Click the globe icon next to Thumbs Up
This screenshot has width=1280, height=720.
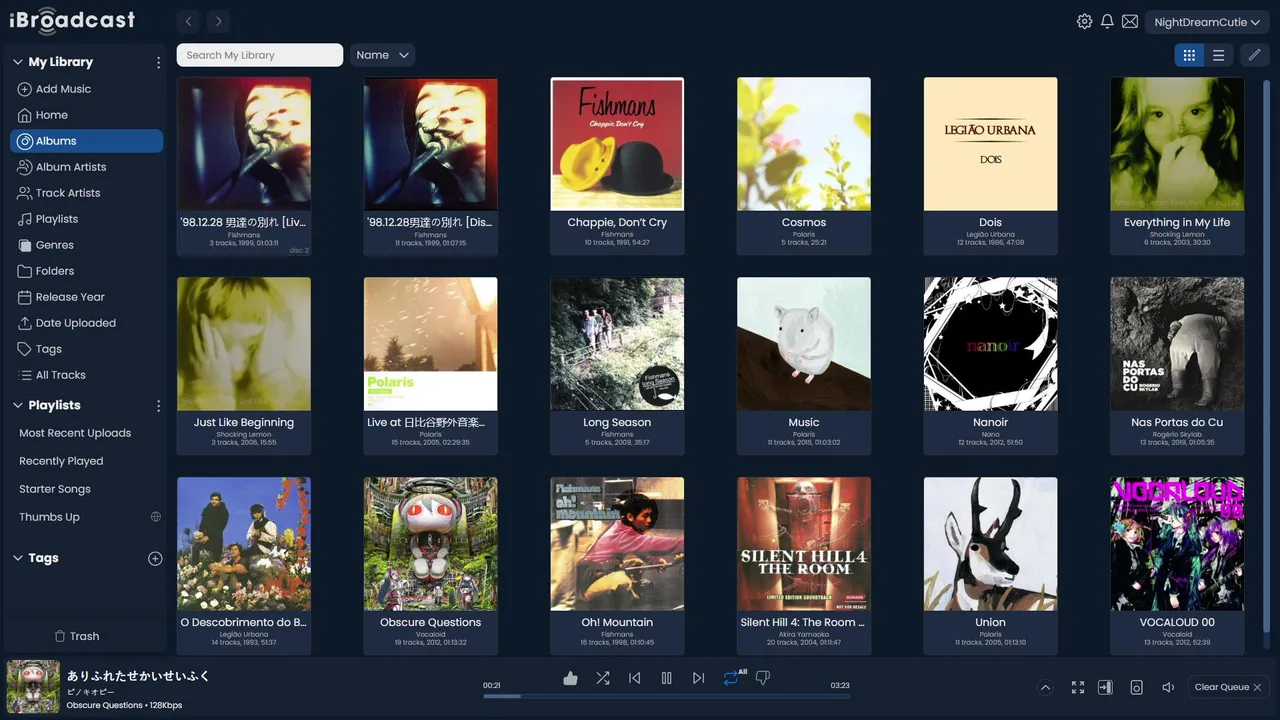click(x=155, y=517)
